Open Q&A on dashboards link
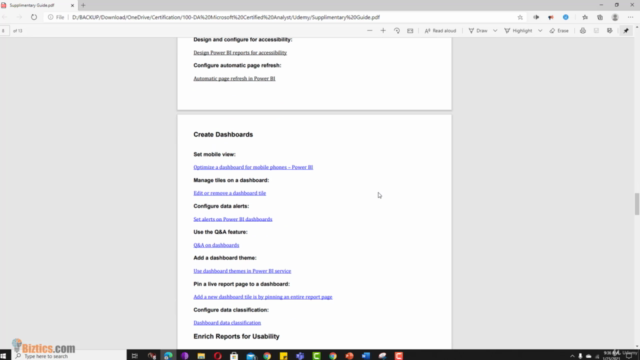Viewport: 640px width, 360px height. (216, 245)
